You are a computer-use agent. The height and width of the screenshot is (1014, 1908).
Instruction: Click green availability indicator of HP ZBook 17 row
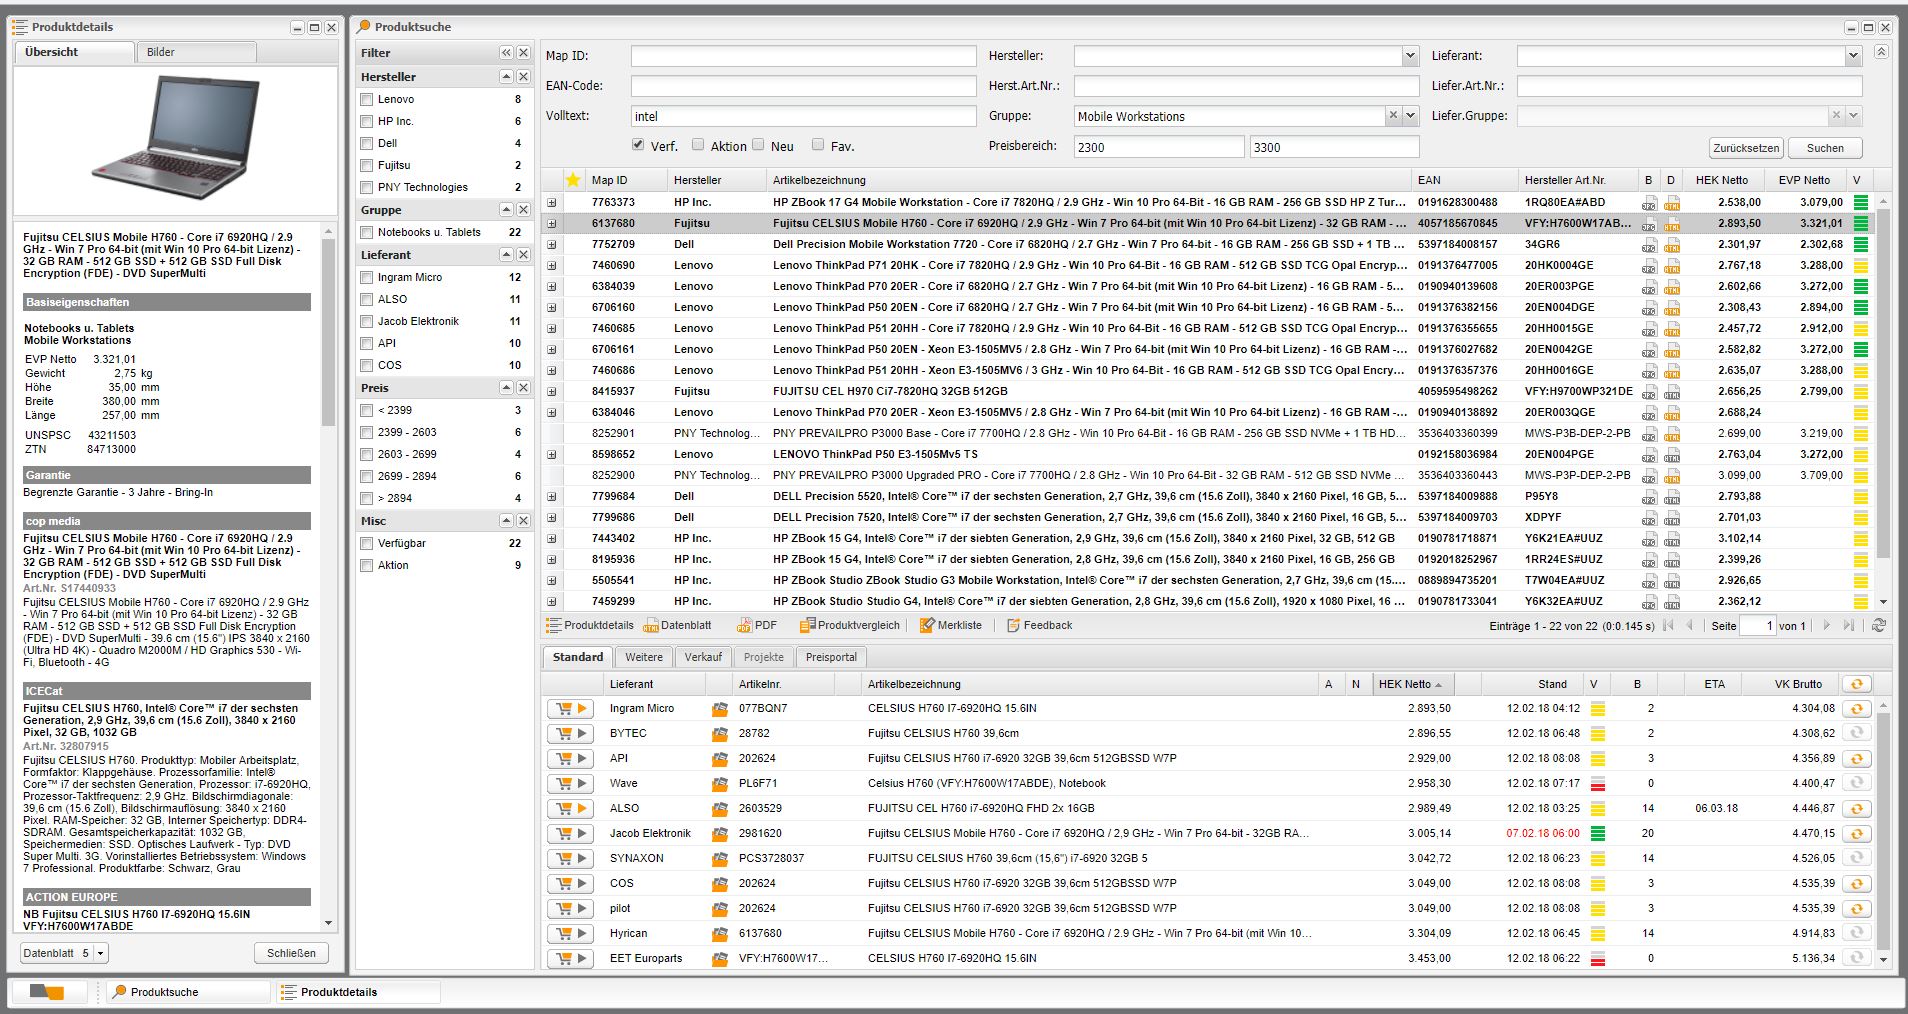1861,203
